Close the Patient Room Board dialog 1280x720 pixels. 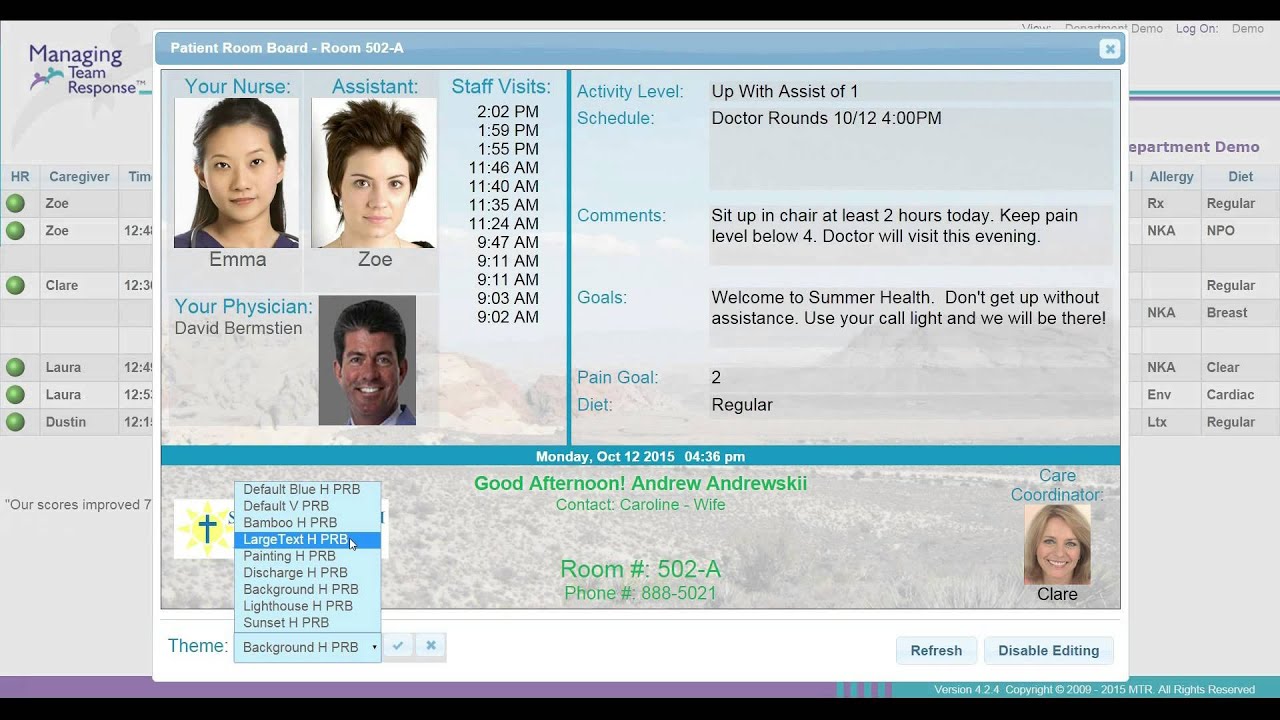(1109, 48)
